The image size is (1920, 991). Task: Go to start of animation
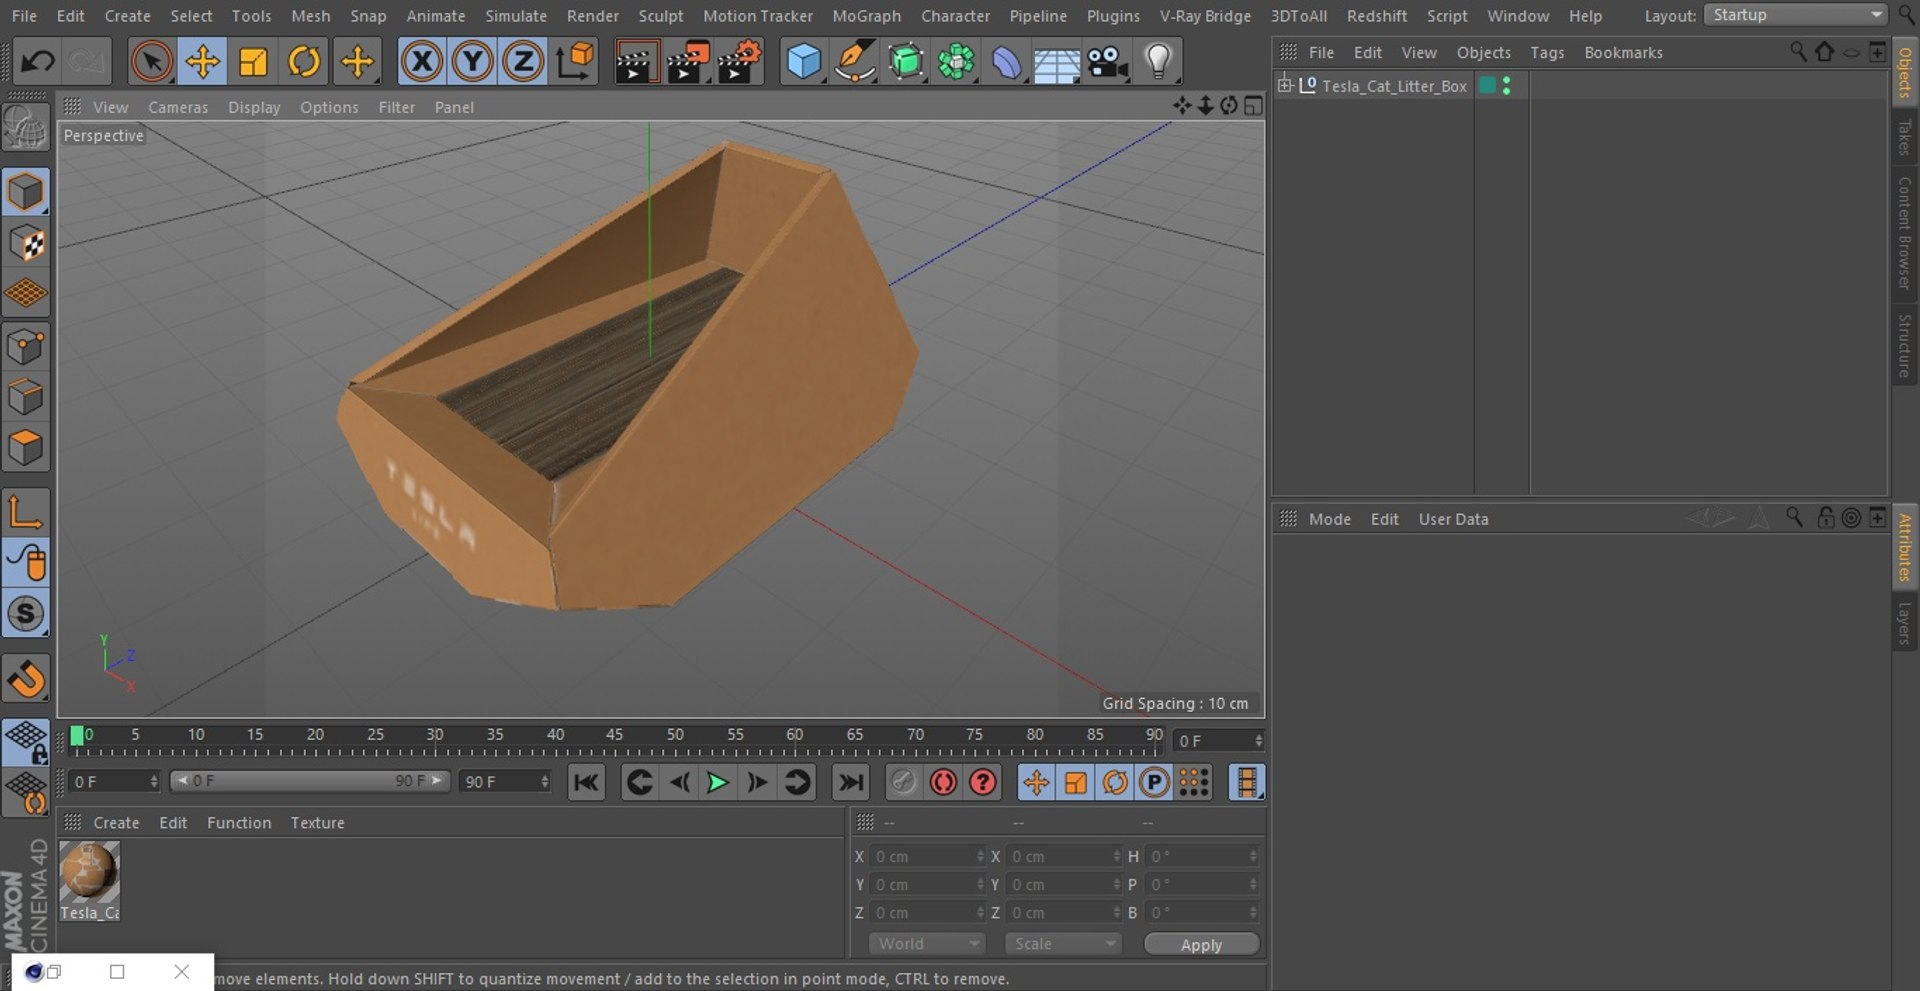pyautogui.click(x=586, y=782)
